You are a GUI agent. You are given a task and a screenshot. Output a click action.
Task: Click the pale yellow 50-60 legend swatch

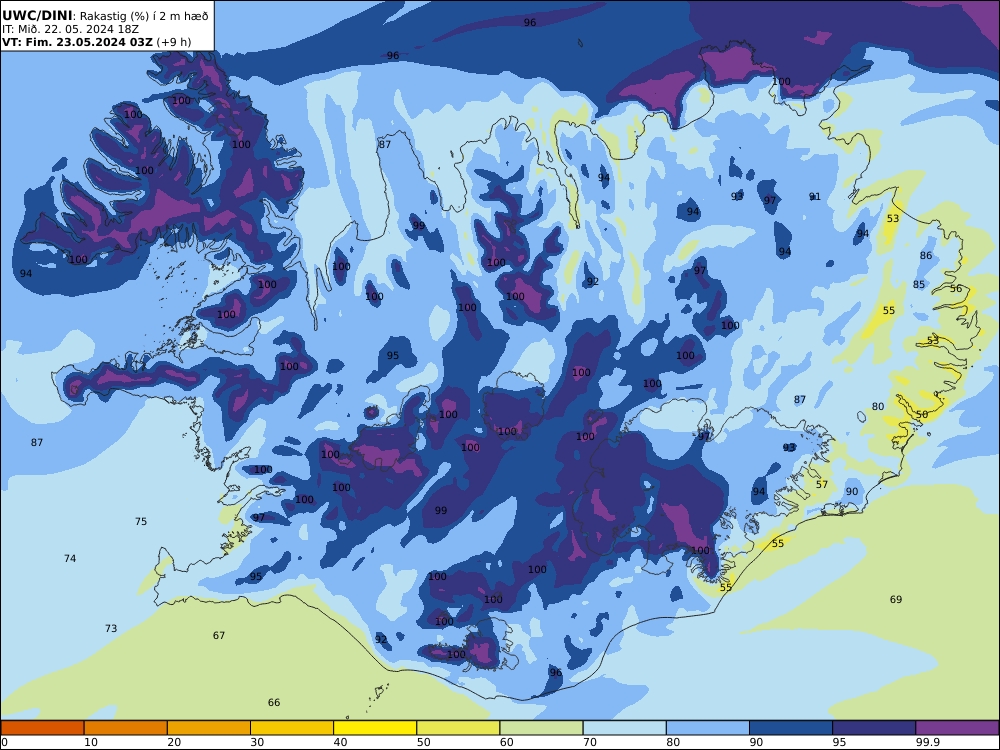coord(458,728)
